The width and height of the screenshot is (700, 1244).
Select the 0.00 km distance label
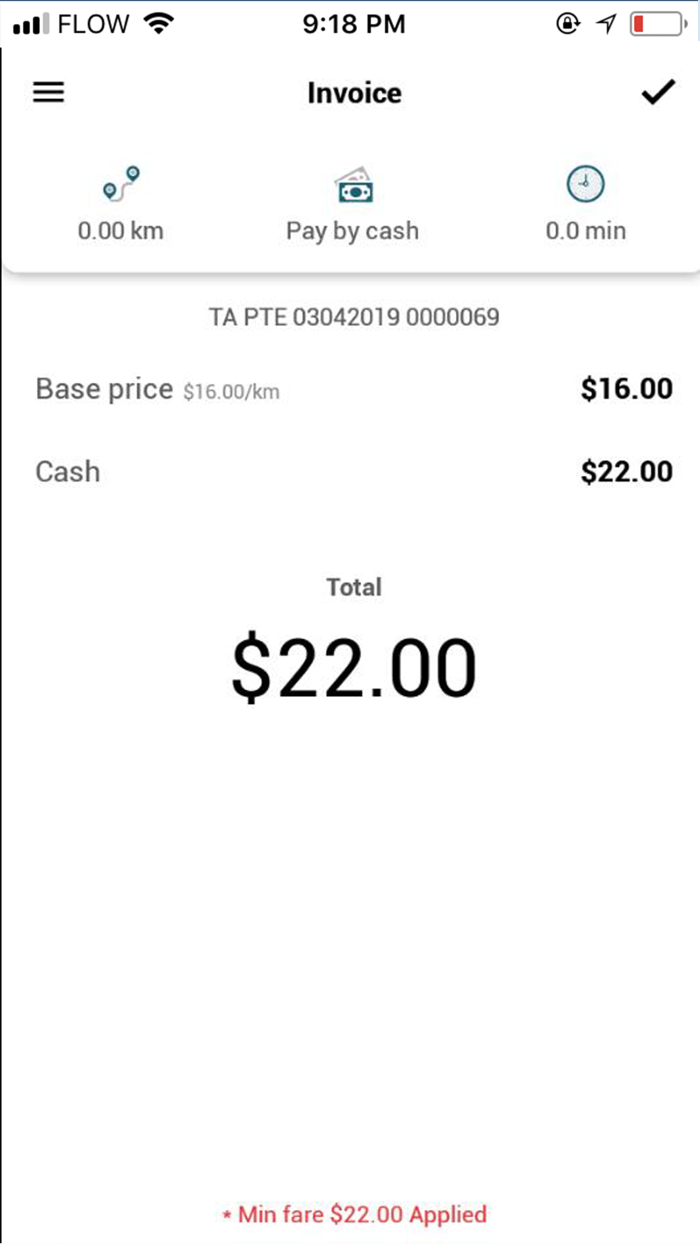coord(120,230)
